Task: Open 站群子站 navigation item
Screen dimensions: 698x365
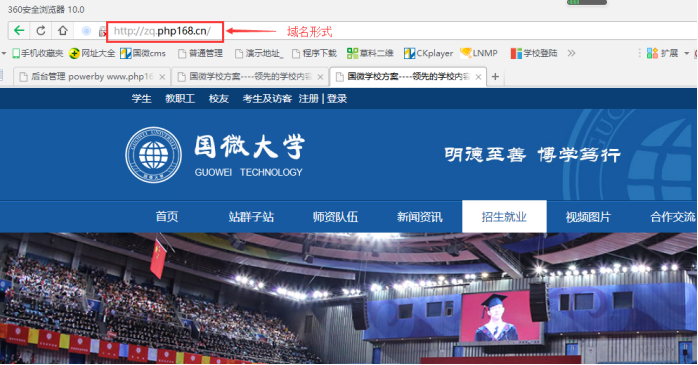Action: [251, 217]
